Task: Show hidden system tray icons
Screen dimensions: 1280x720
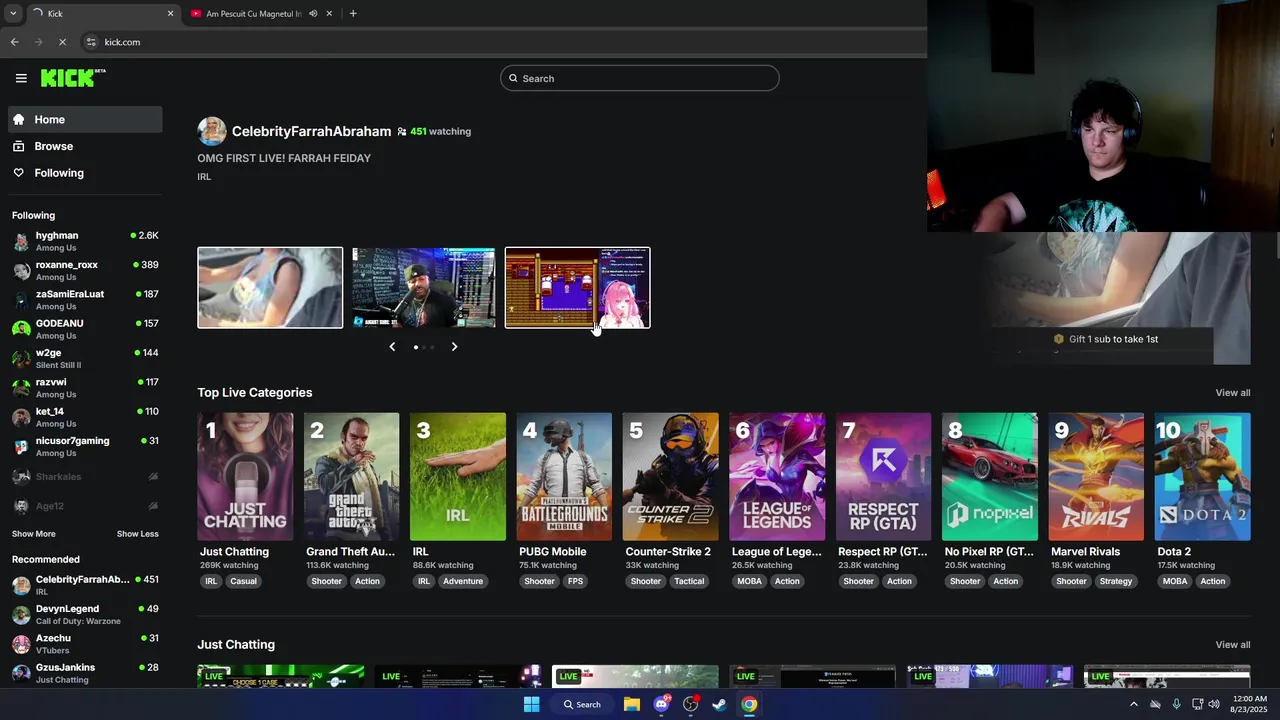Action: tap(1133, 704)
